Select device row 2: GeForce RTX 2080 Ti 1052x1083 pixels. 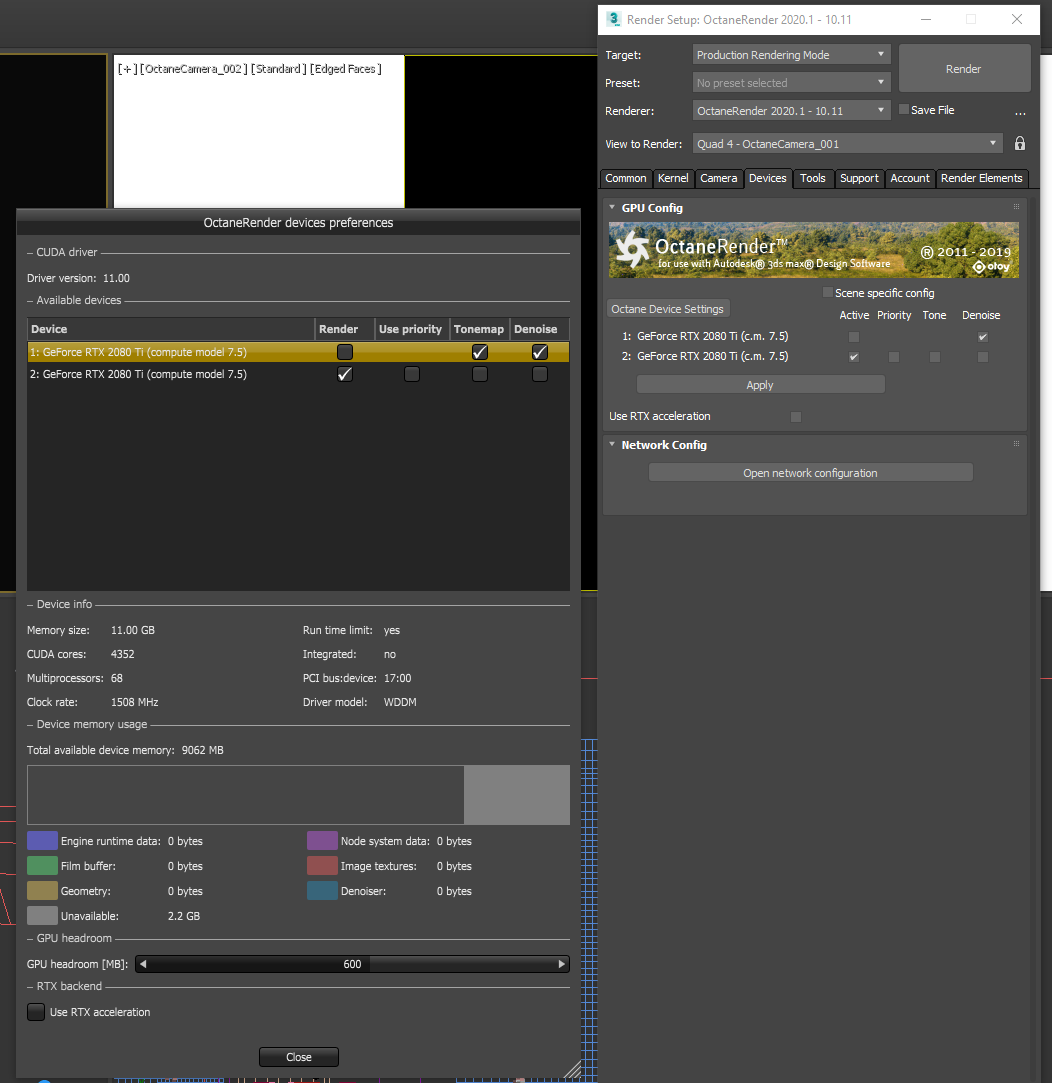(298, 374)
